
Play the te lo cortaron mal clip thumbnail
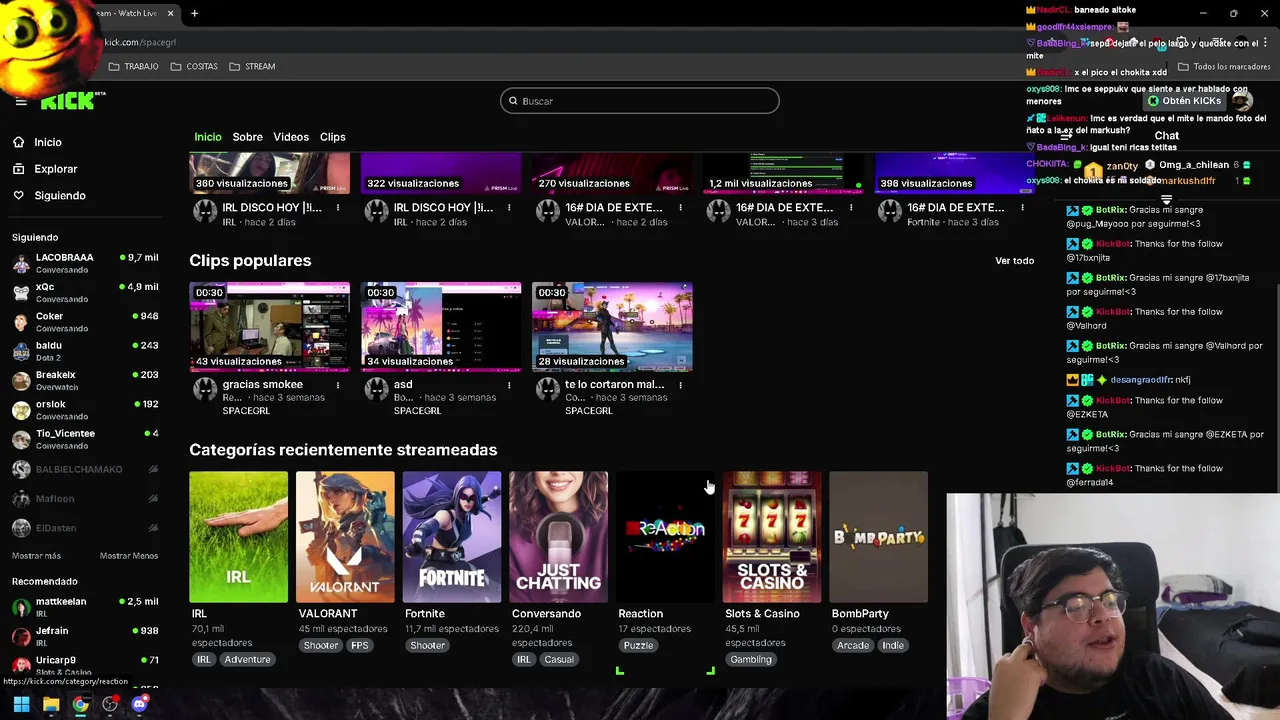612,327
